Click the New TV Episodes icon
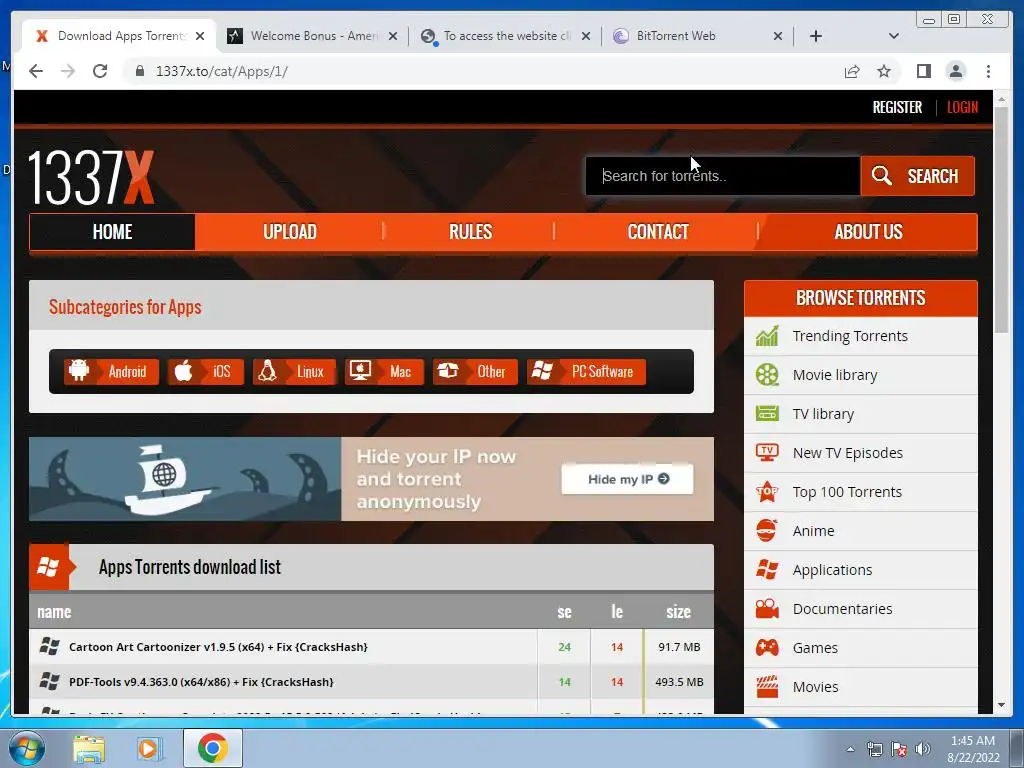1024x768 pixels. (767, 453)
